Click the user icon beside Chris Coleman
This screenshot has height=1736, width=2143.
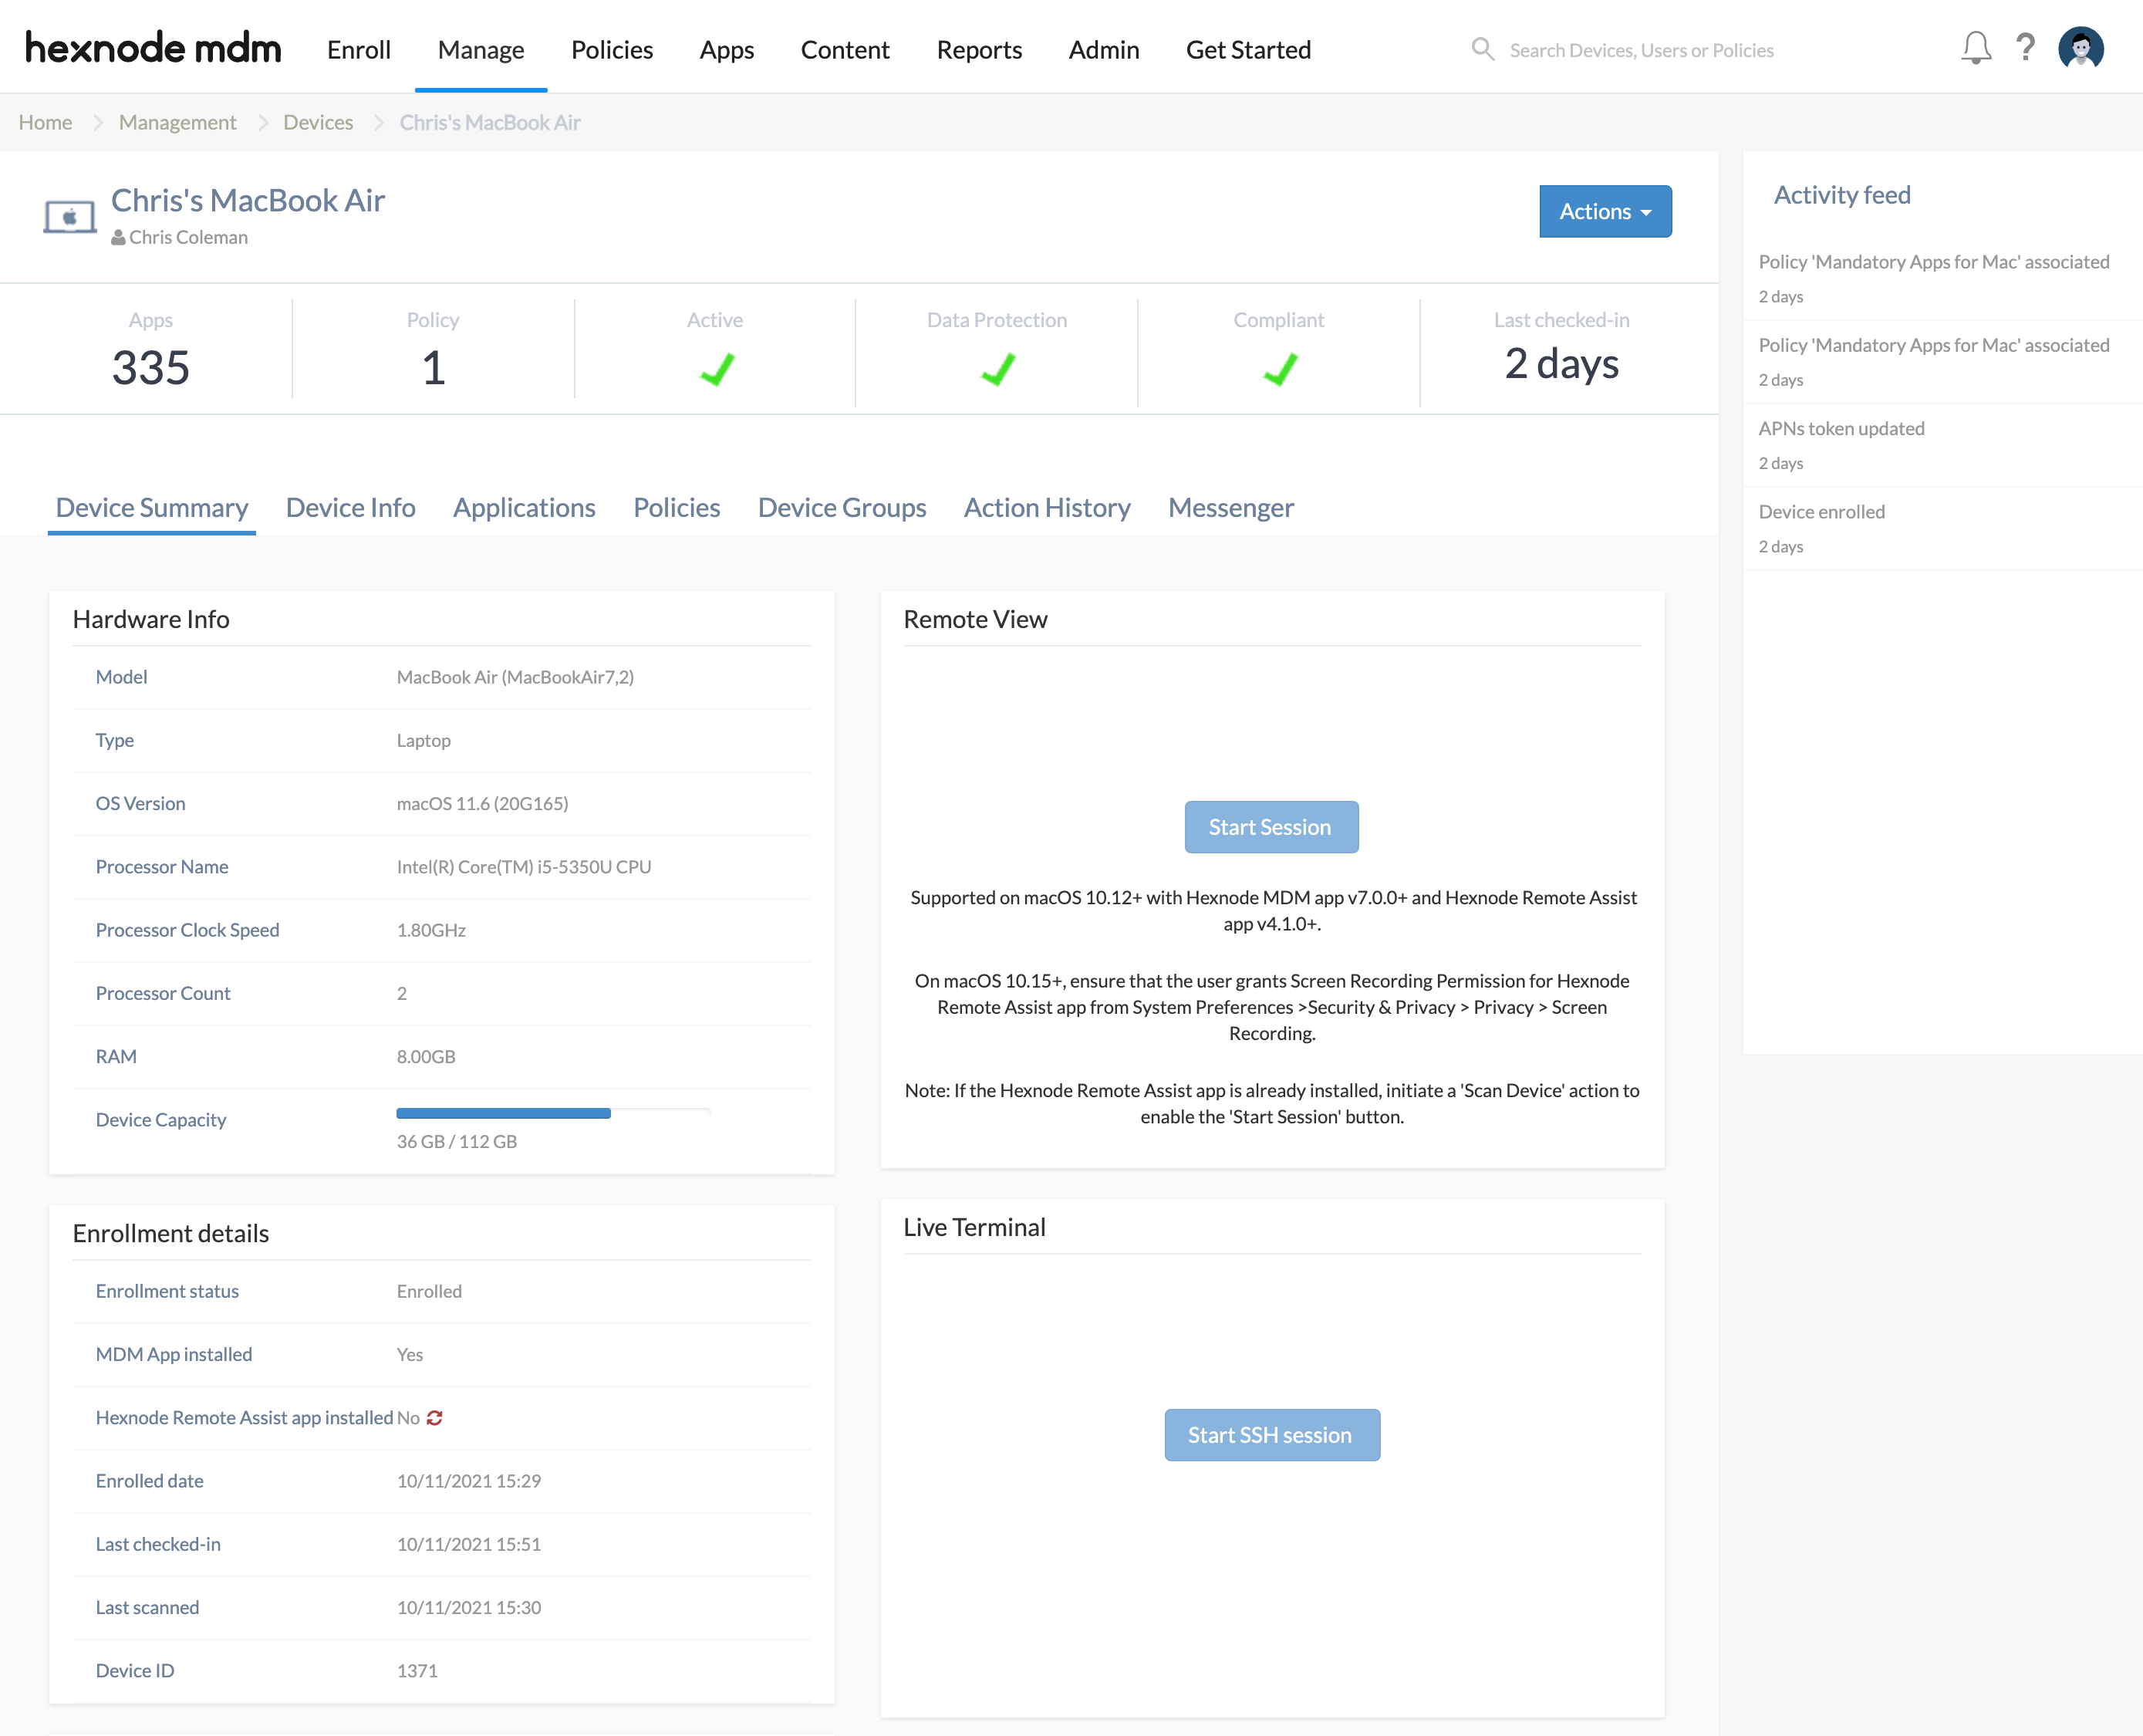pyautogui.click(x=118, y=238)
